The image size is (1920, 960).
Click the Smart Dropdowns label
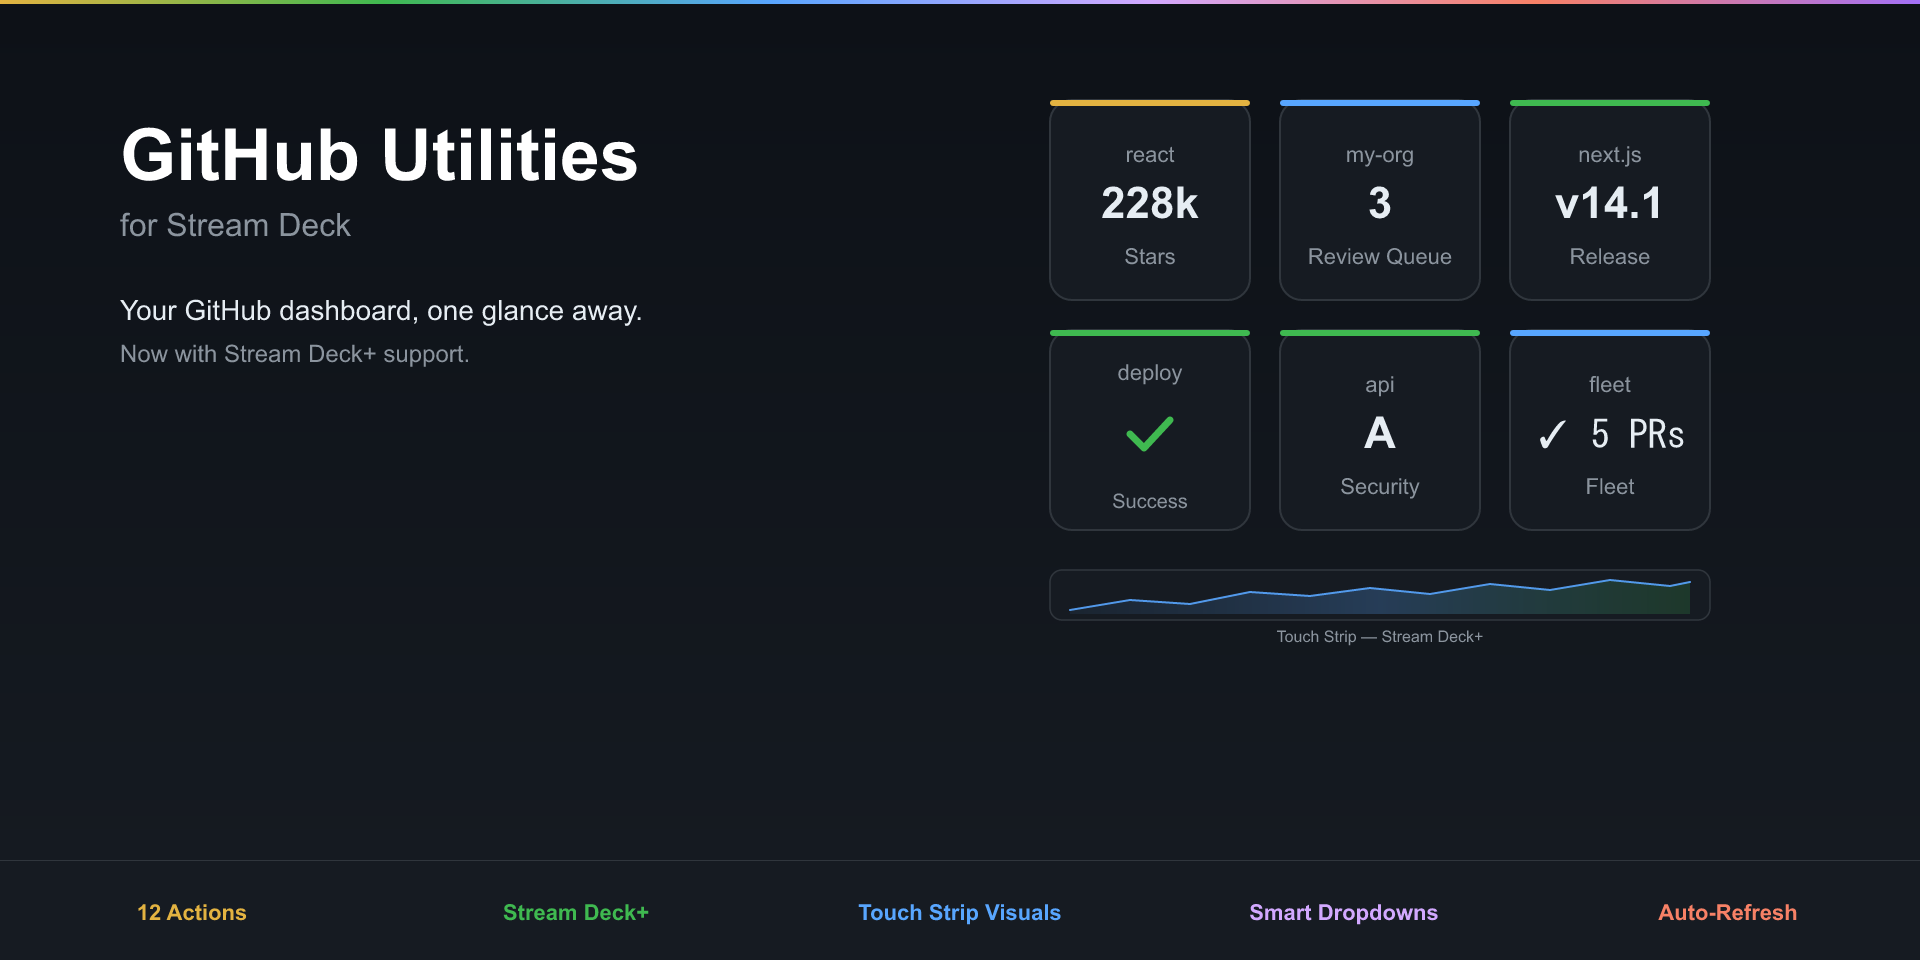[1344, 912]
